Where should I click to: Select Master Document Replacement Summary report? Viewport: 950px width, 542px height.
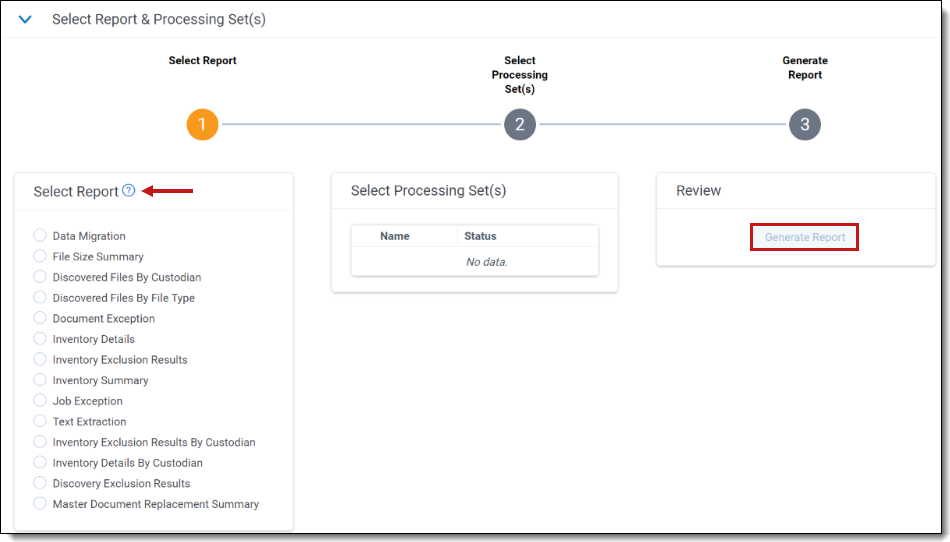pyautogui.click(x=40, y=504)
